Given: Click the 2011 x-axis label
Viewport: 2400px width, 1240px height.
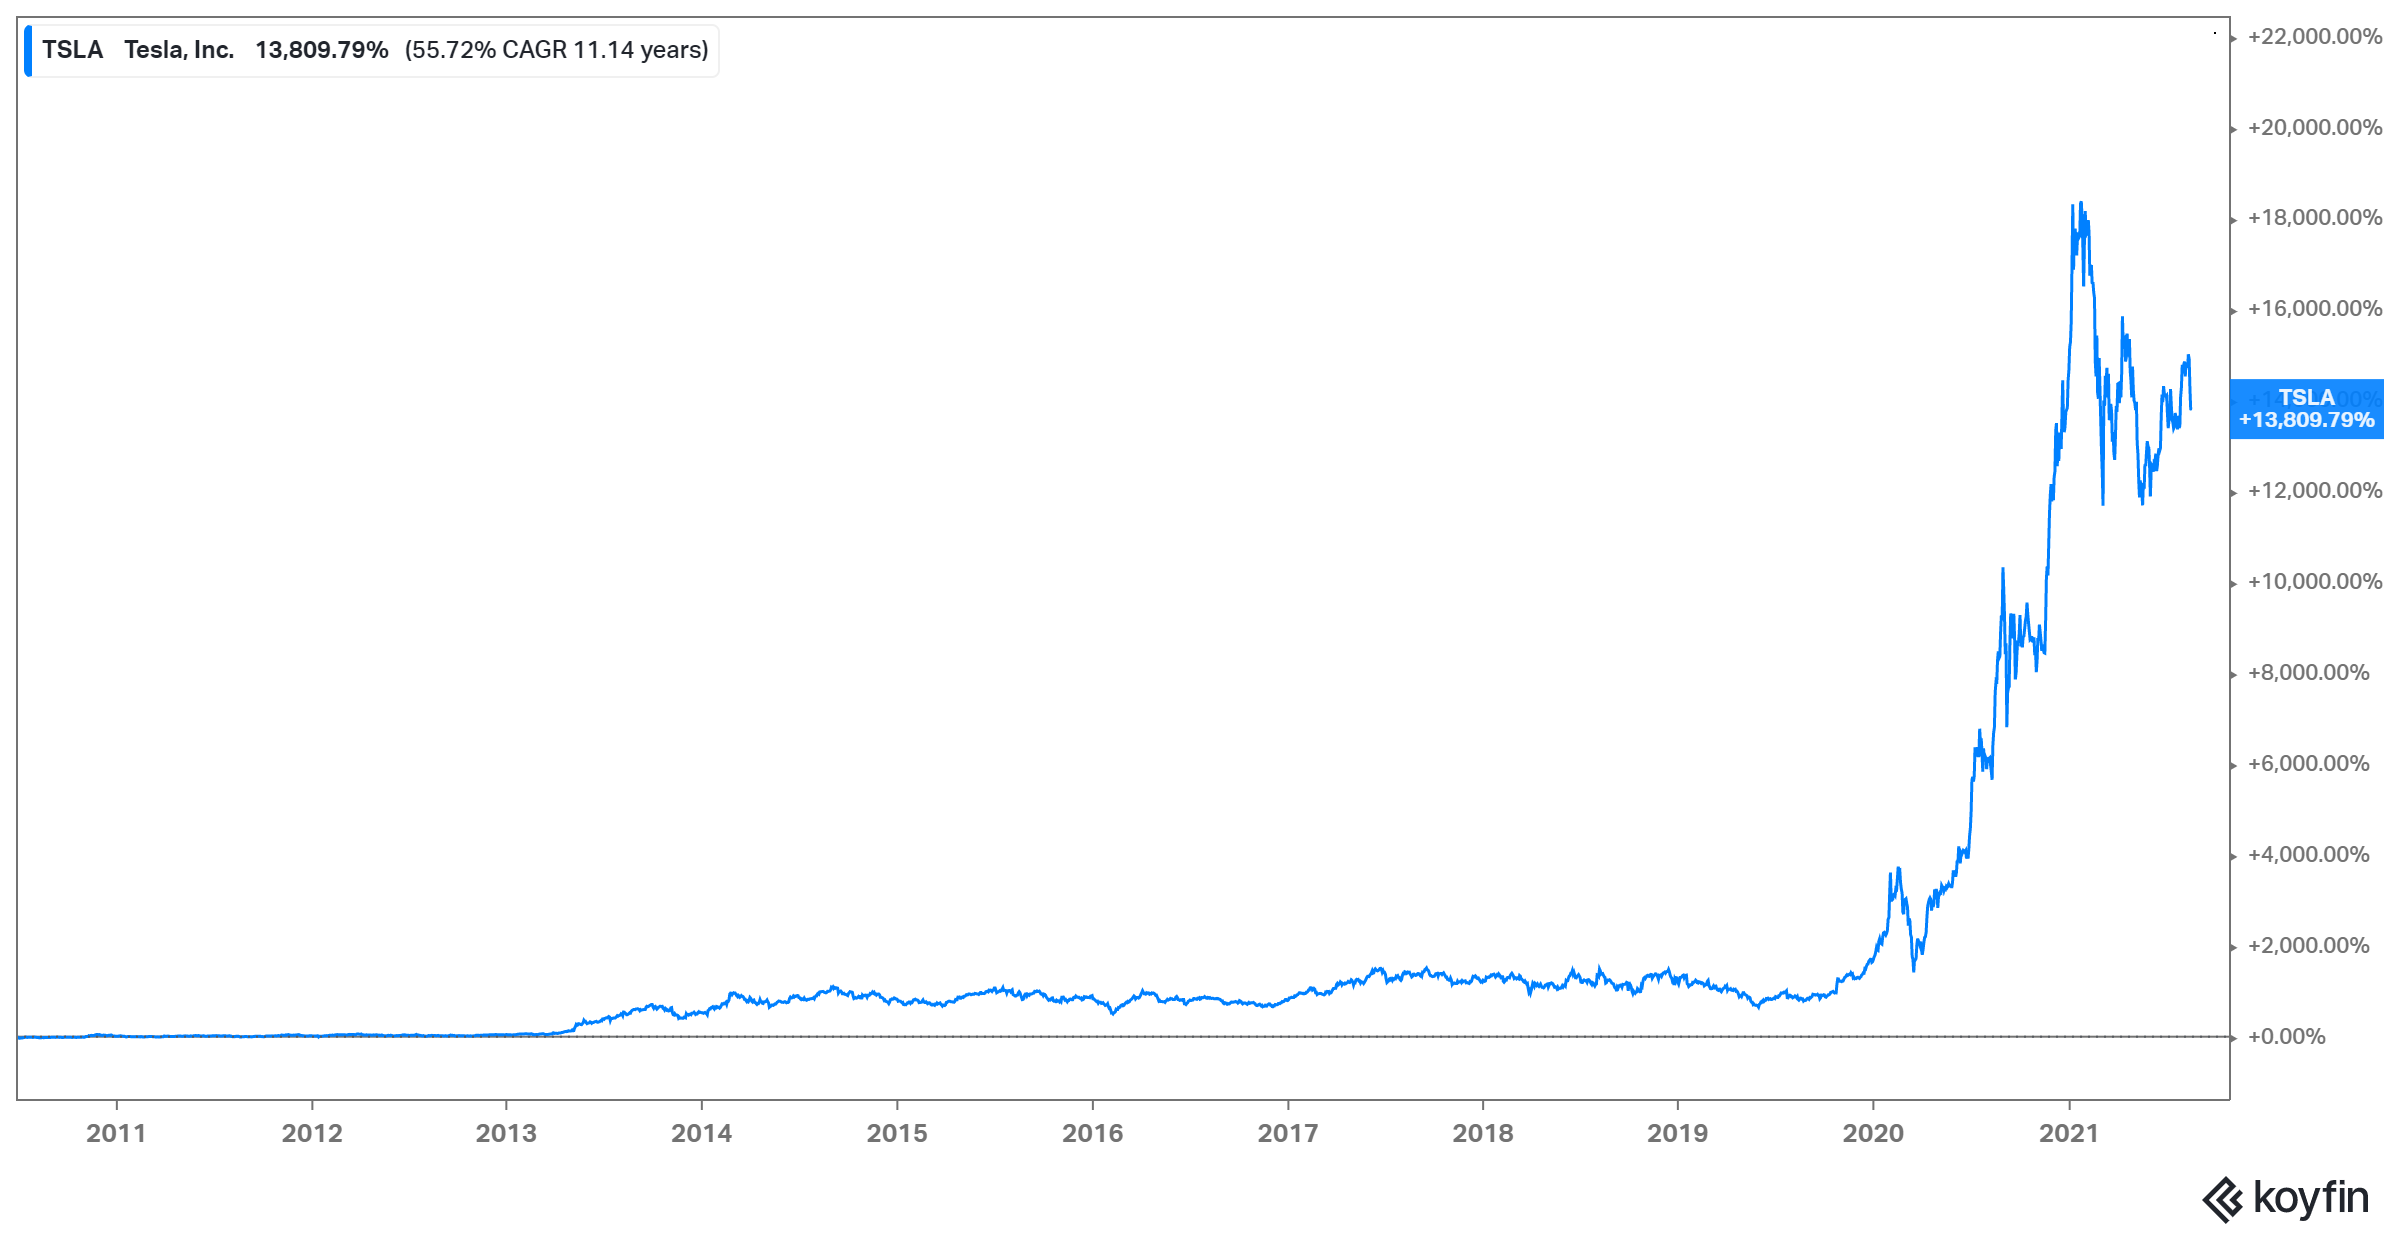Looking at the screenshot, I should tap(116, 1133).
